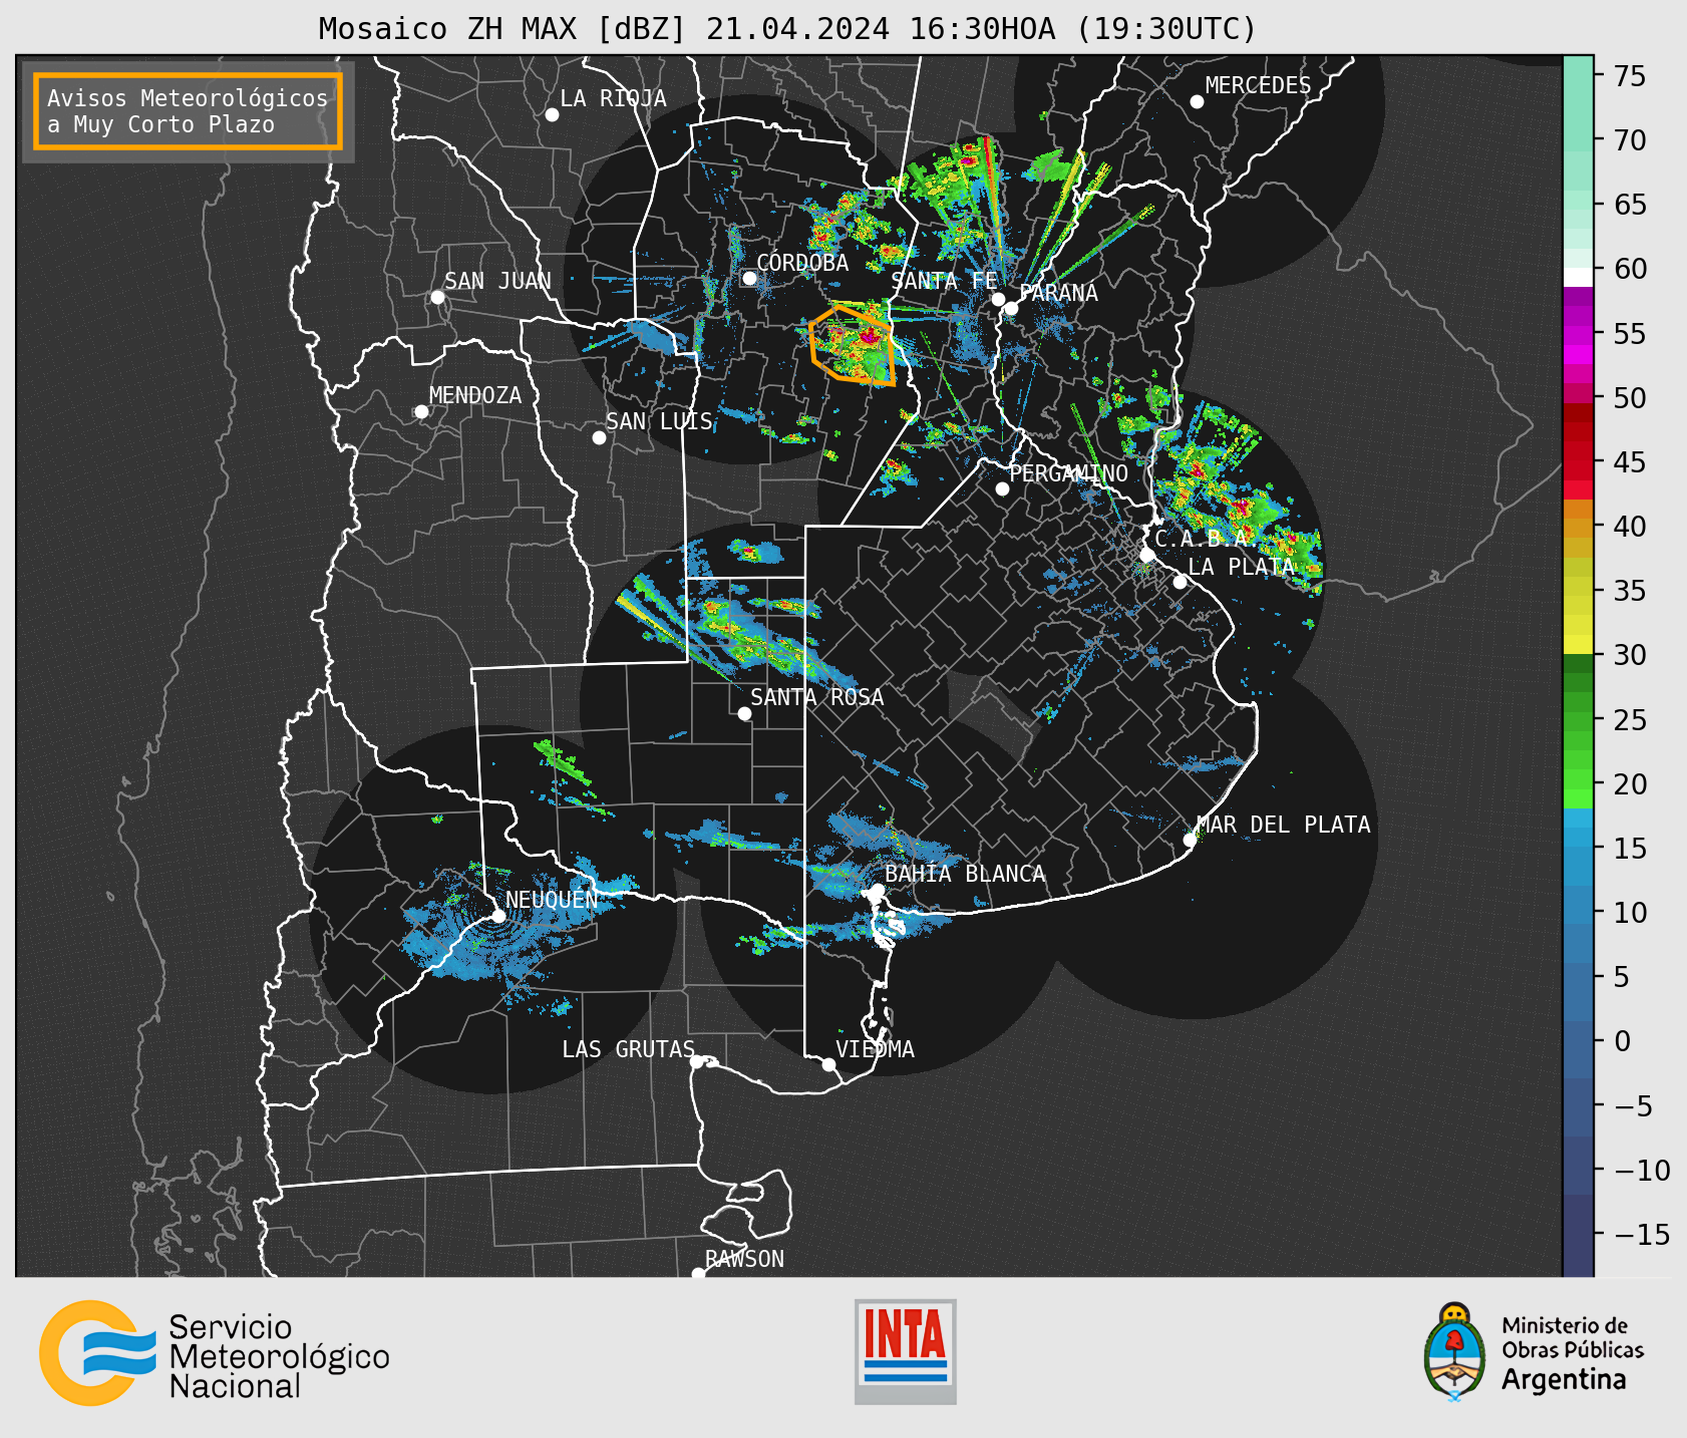
Task: Click the CÓRDOBA label text
Action: pos(803,262)
